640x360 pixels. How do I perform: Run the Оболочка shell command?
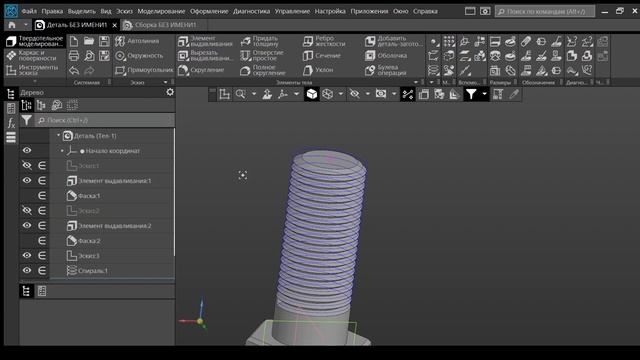point(386,56)
